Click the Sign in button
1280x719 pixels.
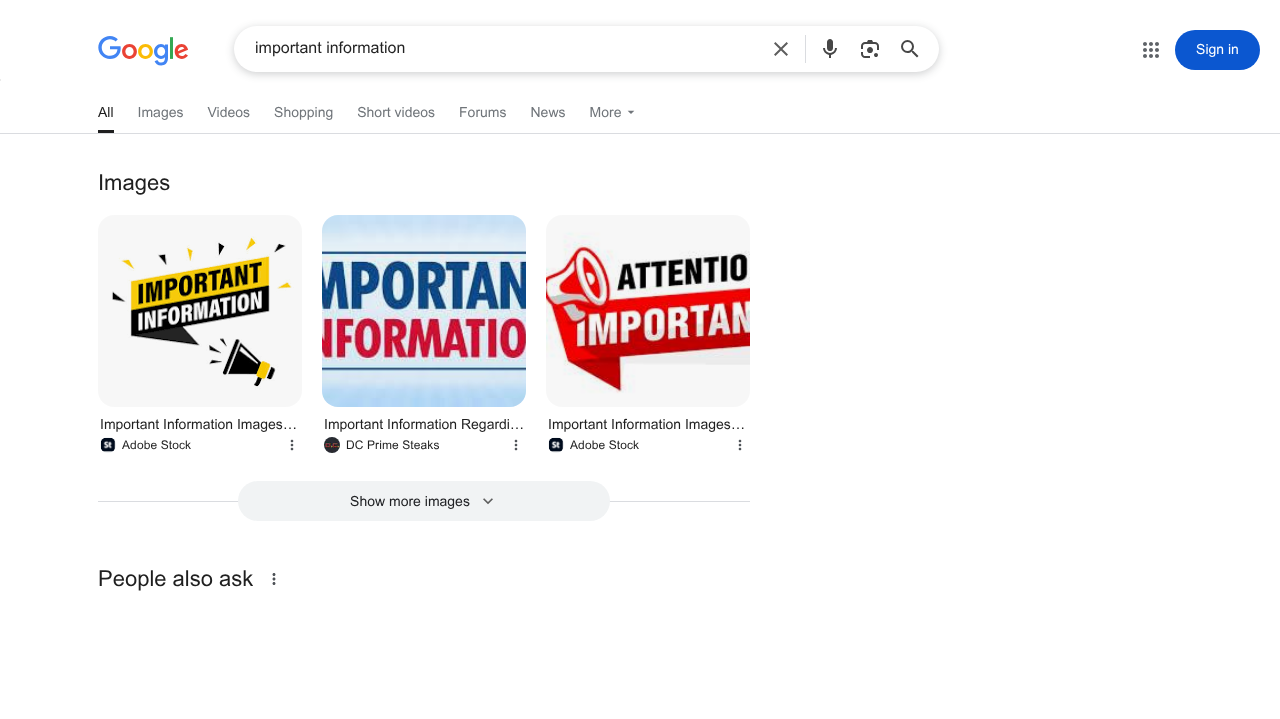point(1217,50)
